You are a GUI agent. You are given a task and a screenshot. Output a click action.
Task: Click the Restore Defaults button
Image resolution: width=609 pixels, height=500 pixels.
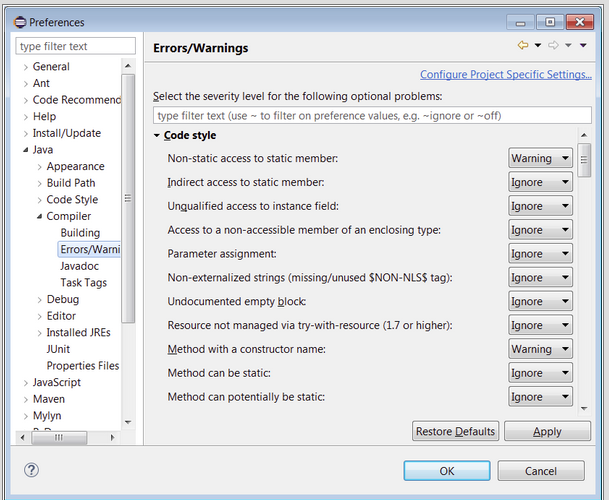click(x=455, y=431)
